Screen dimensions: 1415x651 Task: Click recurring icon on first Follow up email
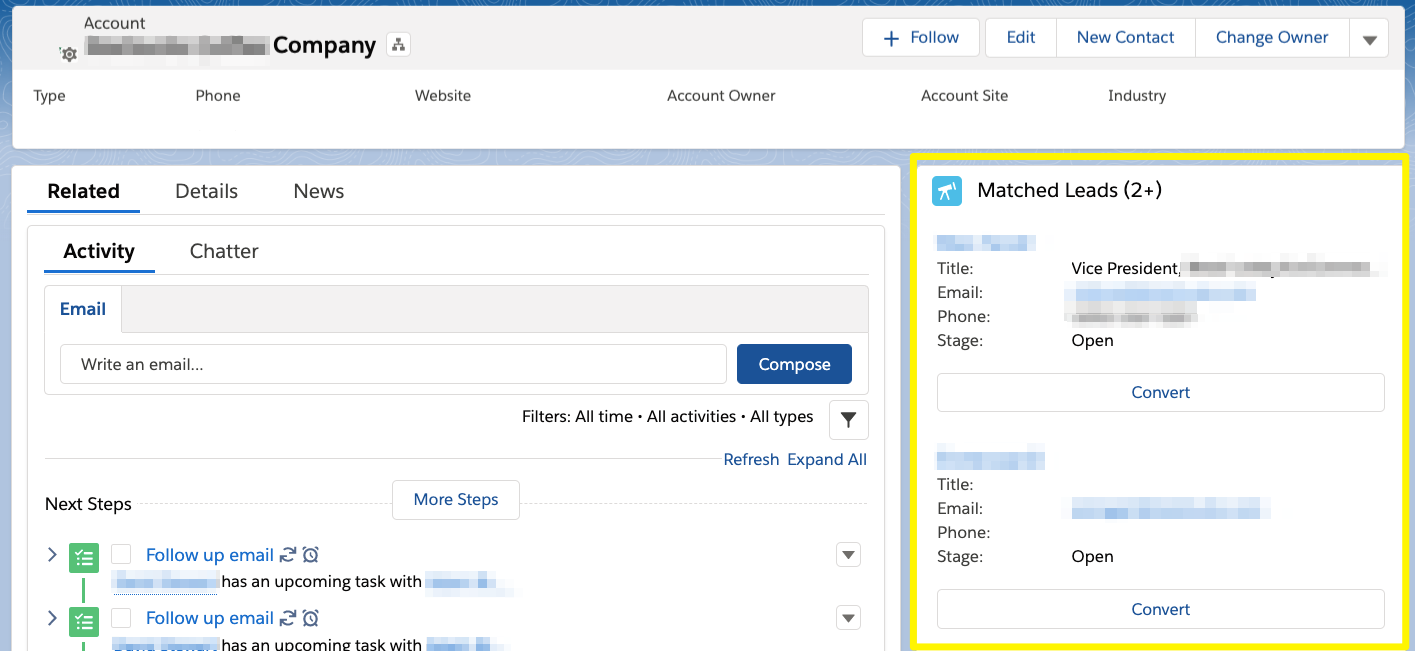coord(288,555)
